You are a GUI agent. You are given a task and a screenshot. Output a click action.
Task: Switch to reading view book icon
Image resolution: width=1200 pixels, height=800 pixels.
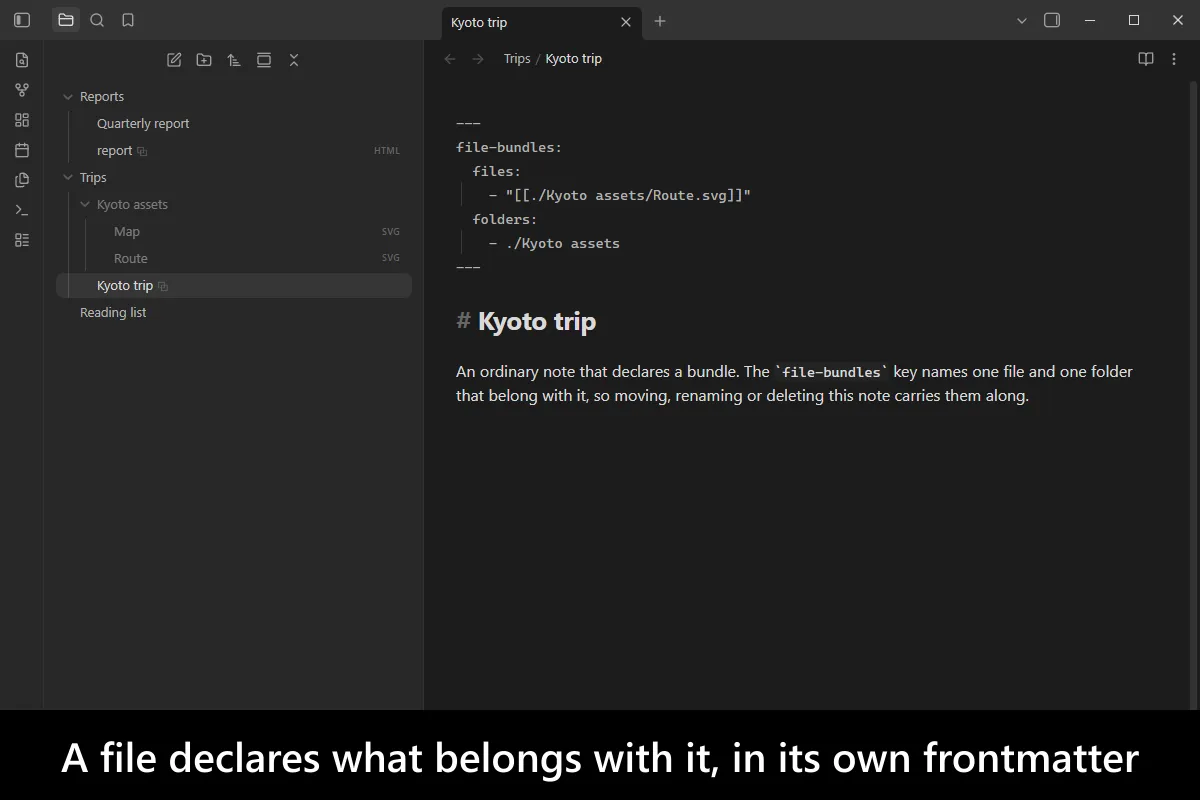(x=1146, y=59)
